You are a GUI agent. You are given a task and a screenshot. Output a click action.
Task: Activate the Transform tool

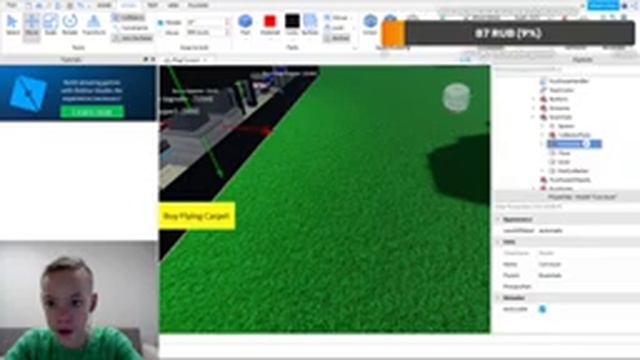click(x=94, y=24)
